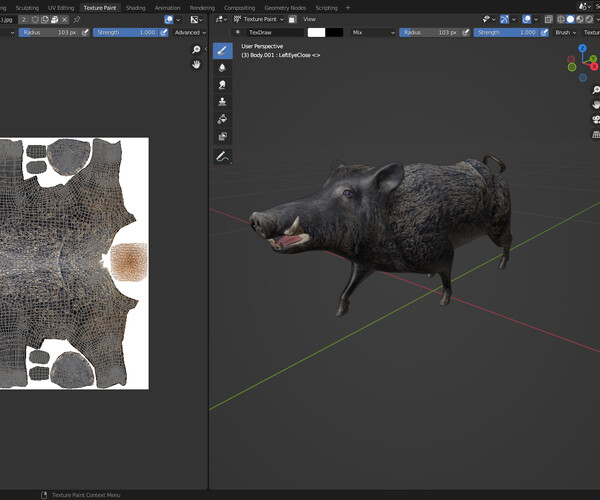Select the Soften tool in viewport toolbar
The image size is (600, 500).
[222, 68]
